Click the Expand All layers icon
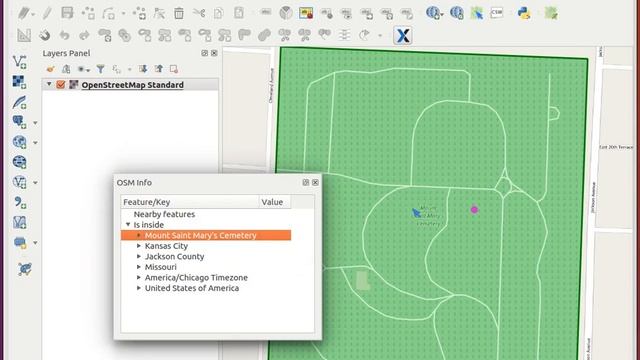This screenshot has width=640, height=360. pos(143,69)
